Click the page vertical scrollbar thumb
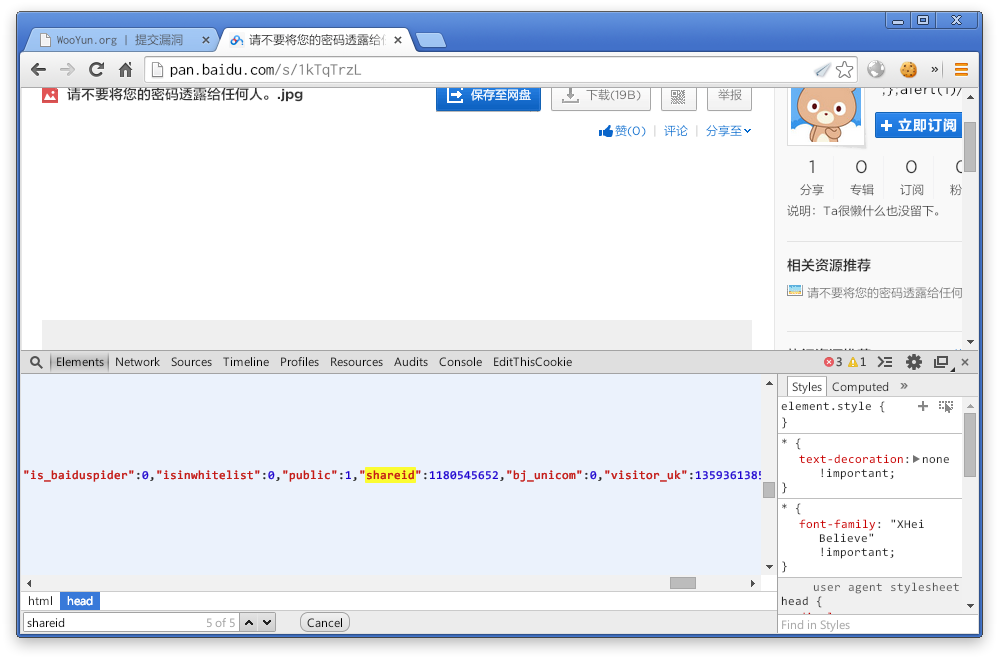 (970, 147)
